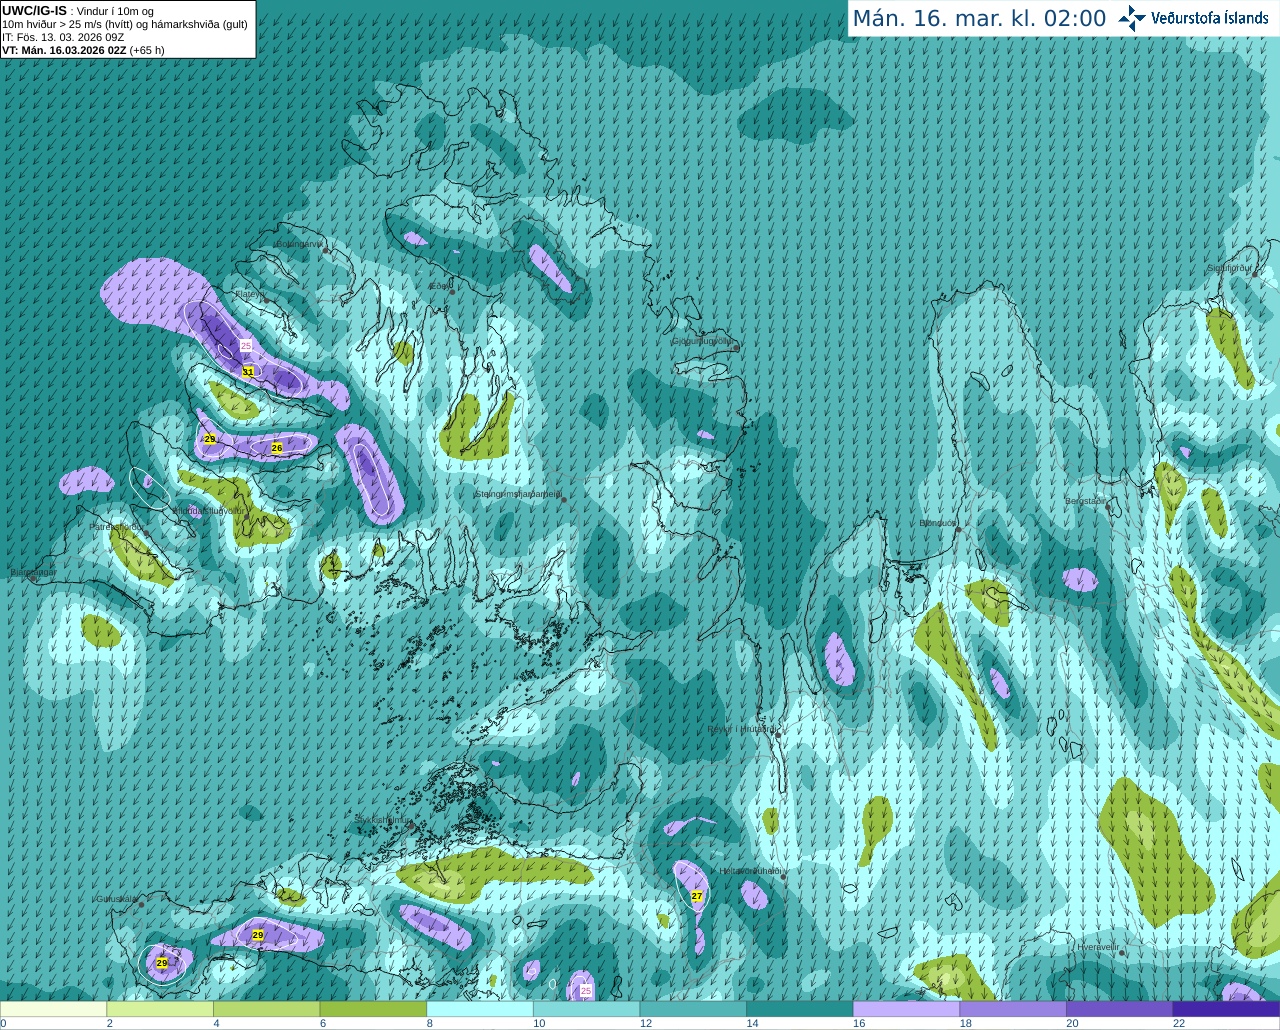This screenshot has height=1030, width=1280.
Task: Click the IT: Fös. 13. 03. 2026 09Z line
Action: point(63,37)
